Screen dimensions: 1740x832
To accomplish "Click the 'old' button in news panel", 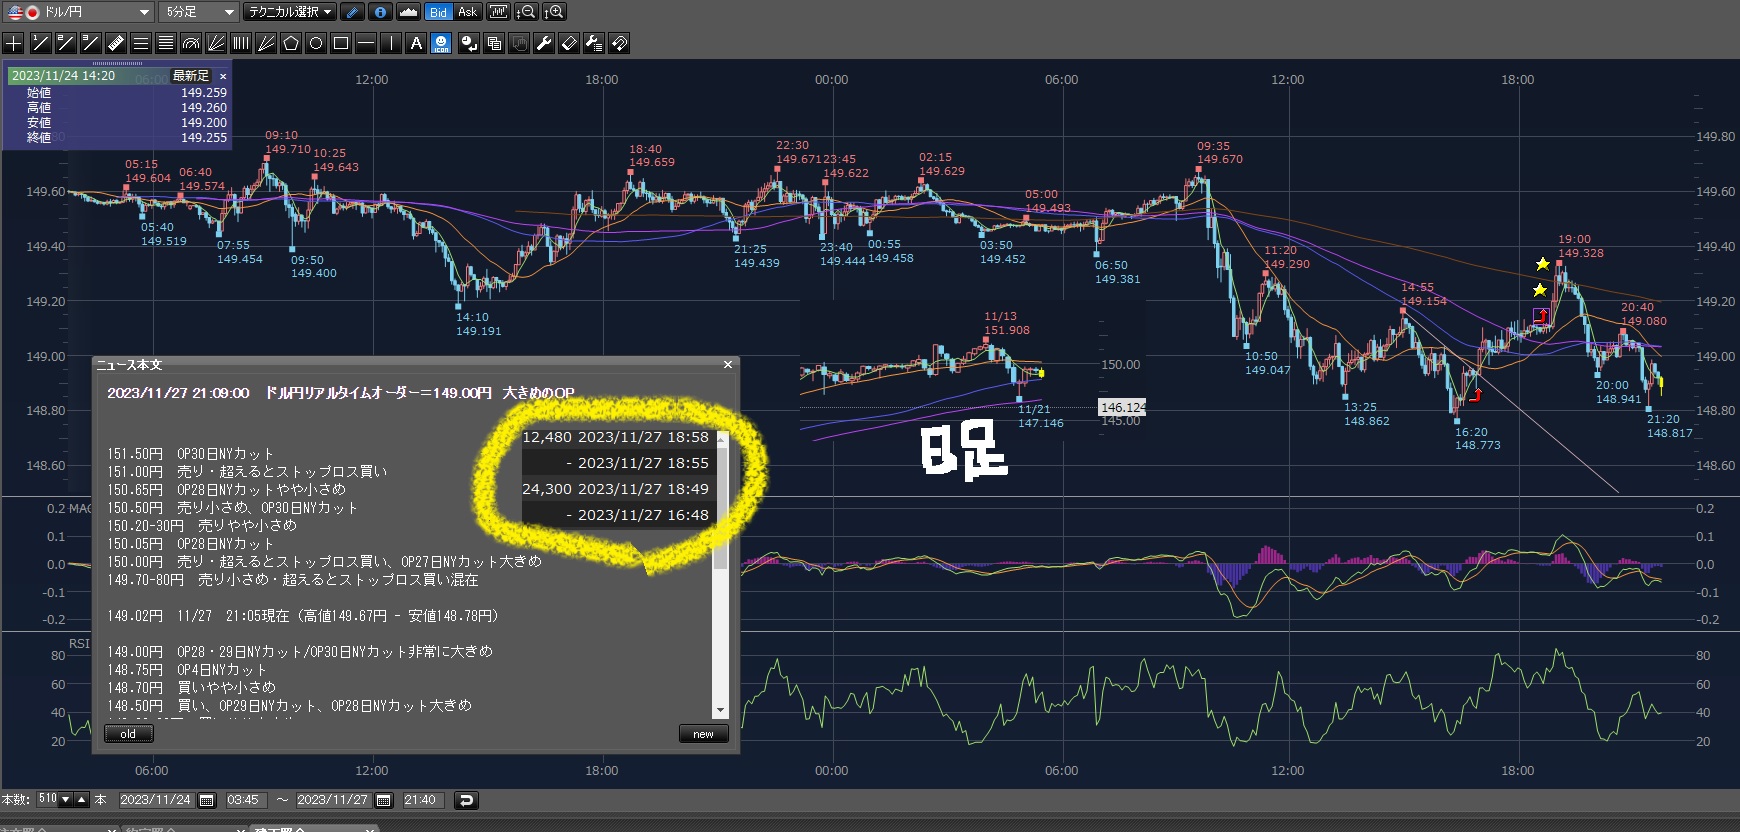I will [128, 734].
